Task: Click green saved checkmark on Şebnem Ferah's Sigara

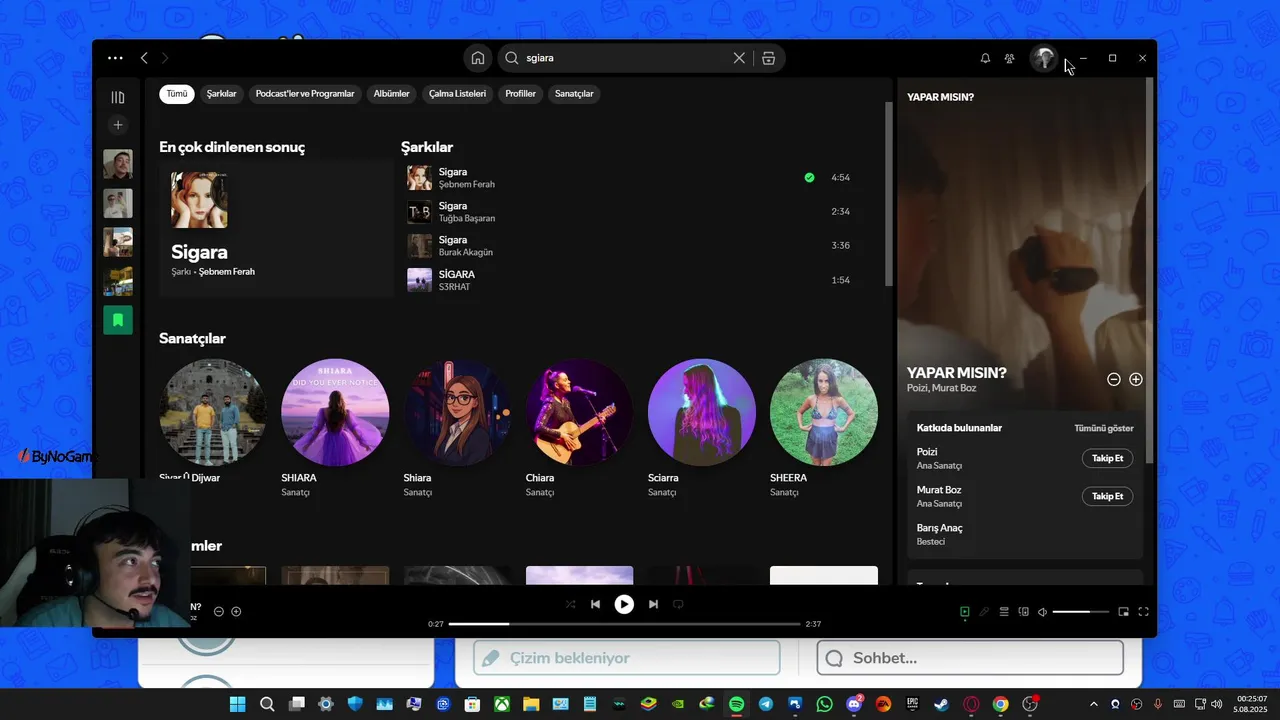Action: 809,178
